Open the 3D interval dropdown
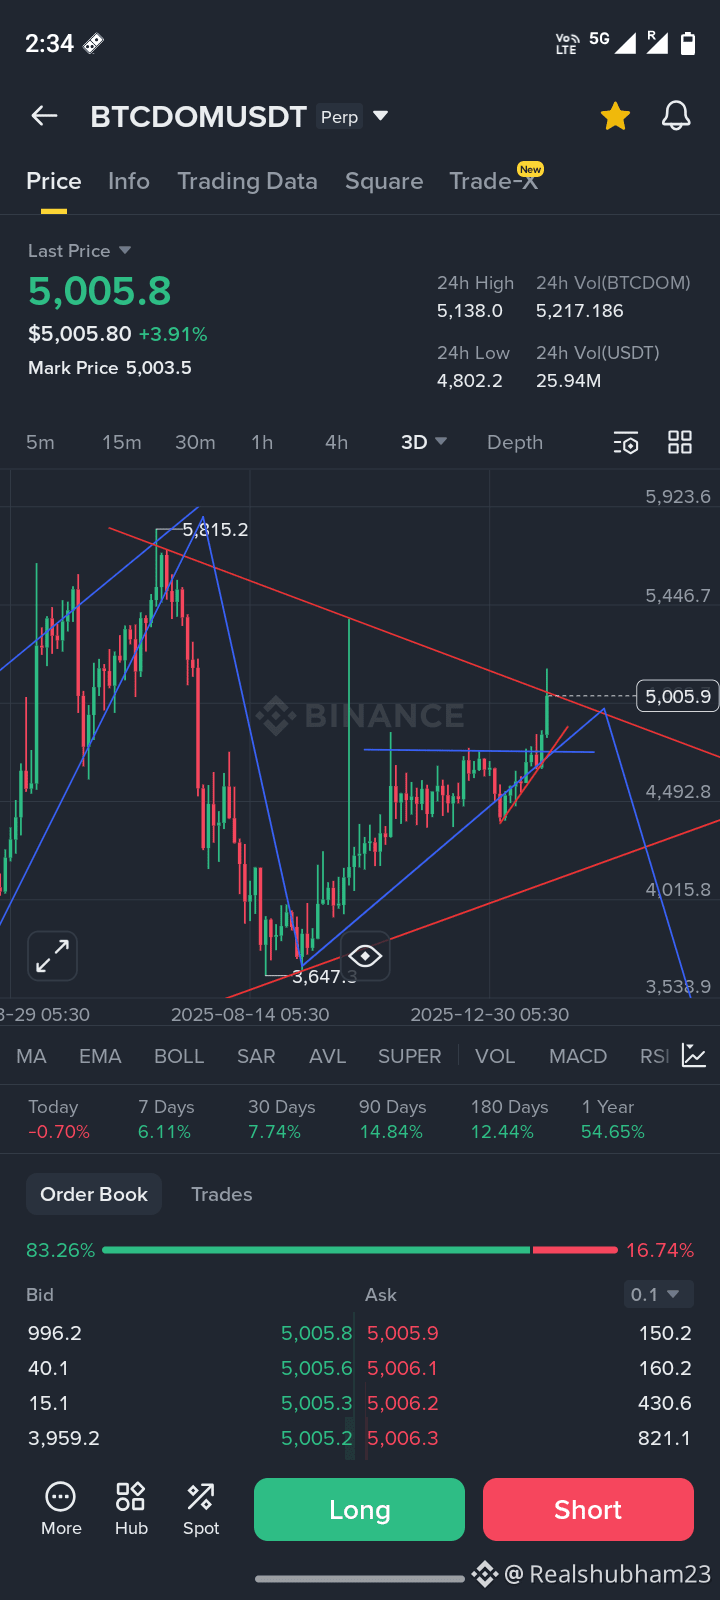 click(424, 442)
